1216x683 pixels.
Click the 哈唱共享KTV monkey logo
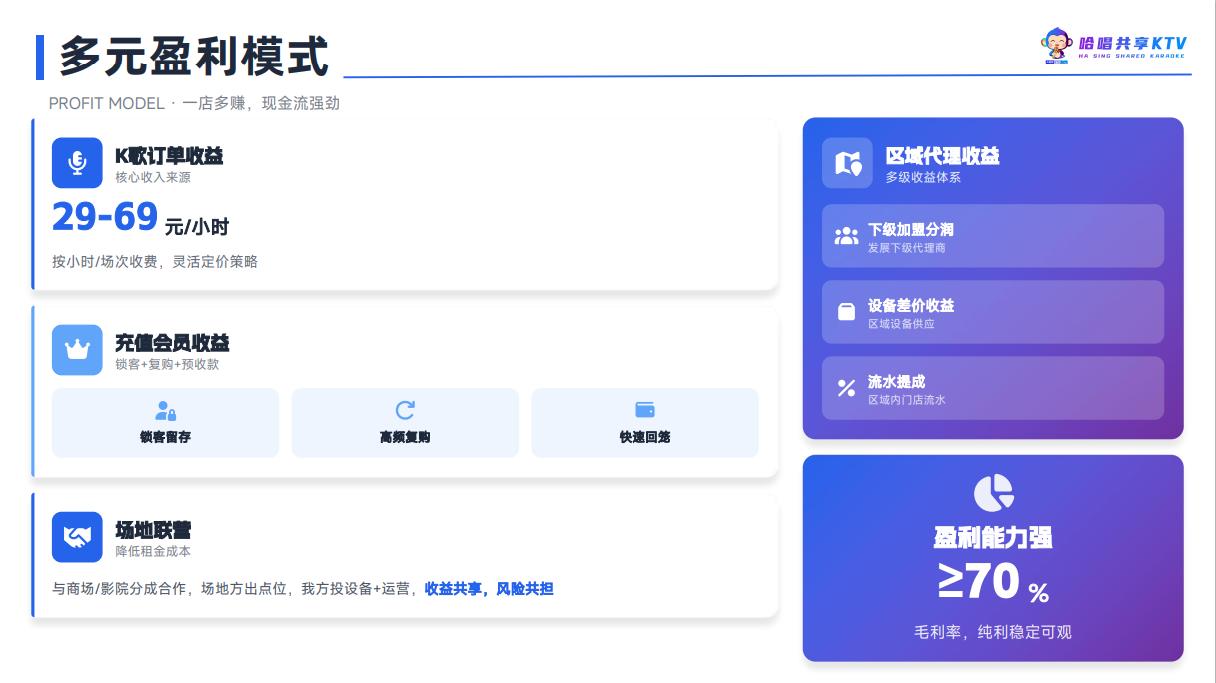[x=1057, y=45]
